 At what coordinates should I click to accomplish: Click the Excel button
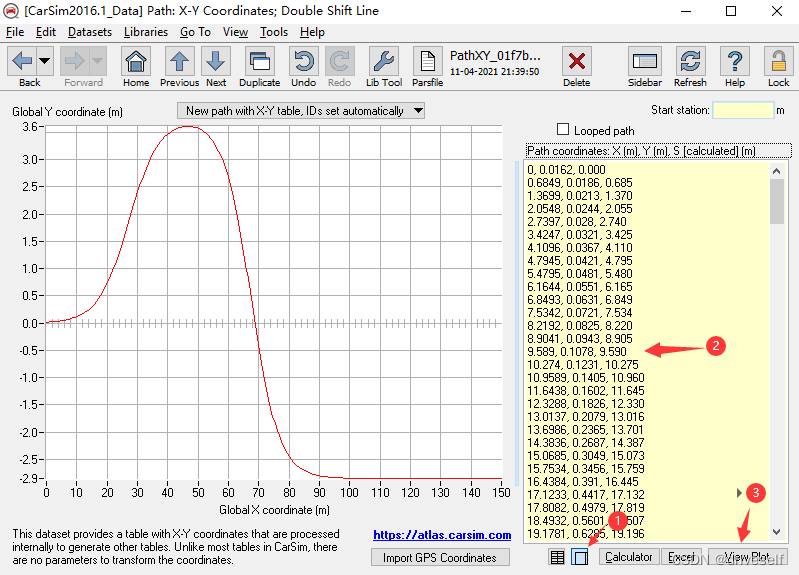(x=681, y=557)
